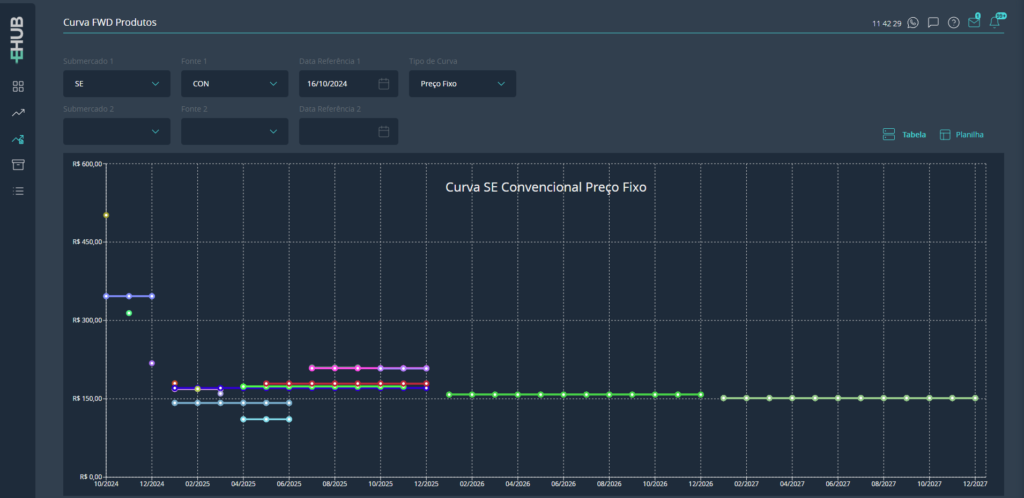The height and width of the screenshot is (498, 1024).
Task: Click the yellow data point near R$ 500
Action: (106, 215)
